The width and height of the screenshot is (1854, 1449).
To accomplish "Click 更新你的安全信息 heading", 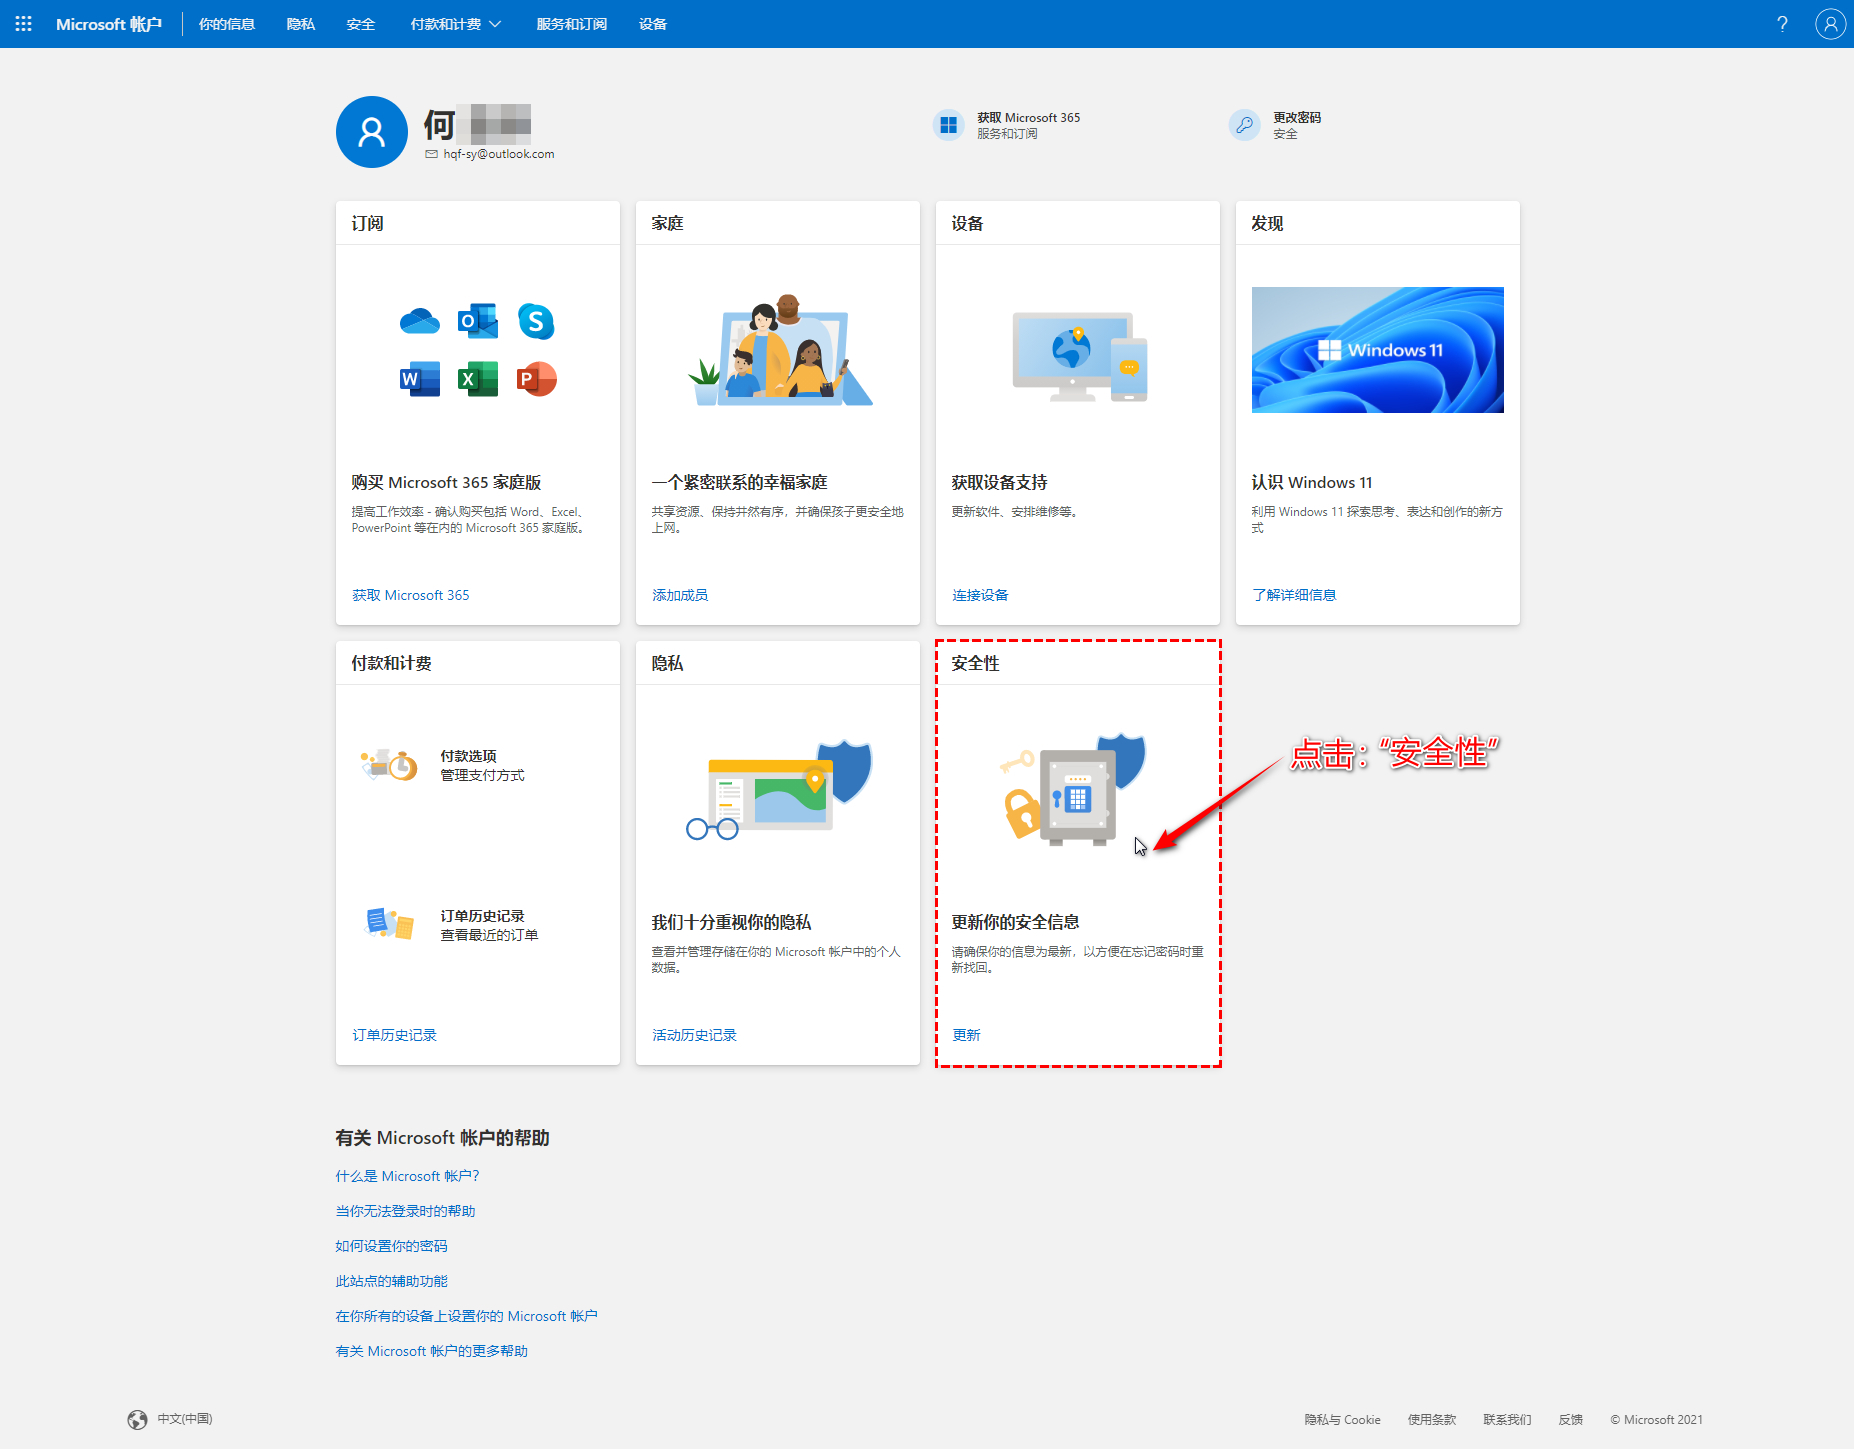I will [x=1015, y=922].
